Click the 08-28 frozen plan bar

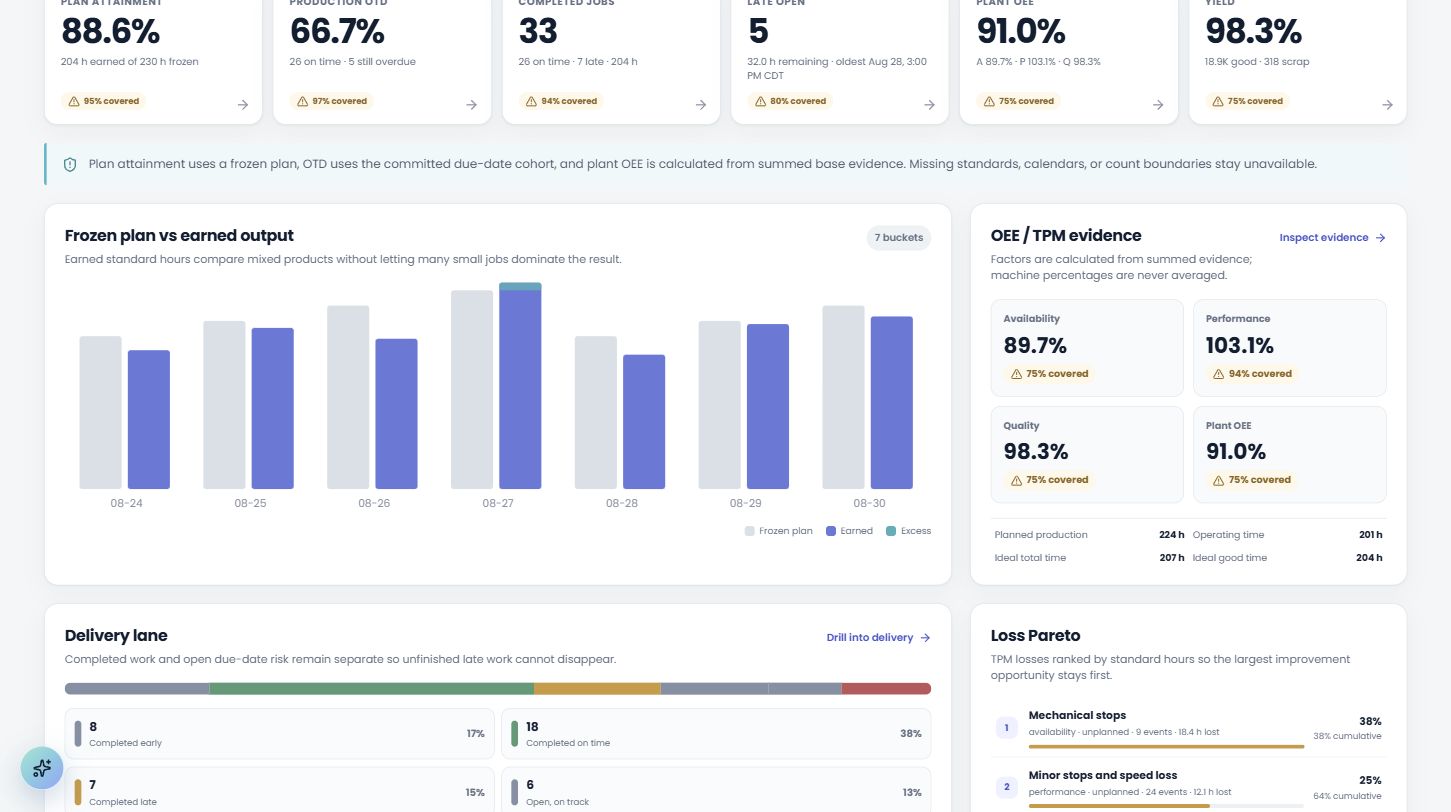[x=596, y=412]
